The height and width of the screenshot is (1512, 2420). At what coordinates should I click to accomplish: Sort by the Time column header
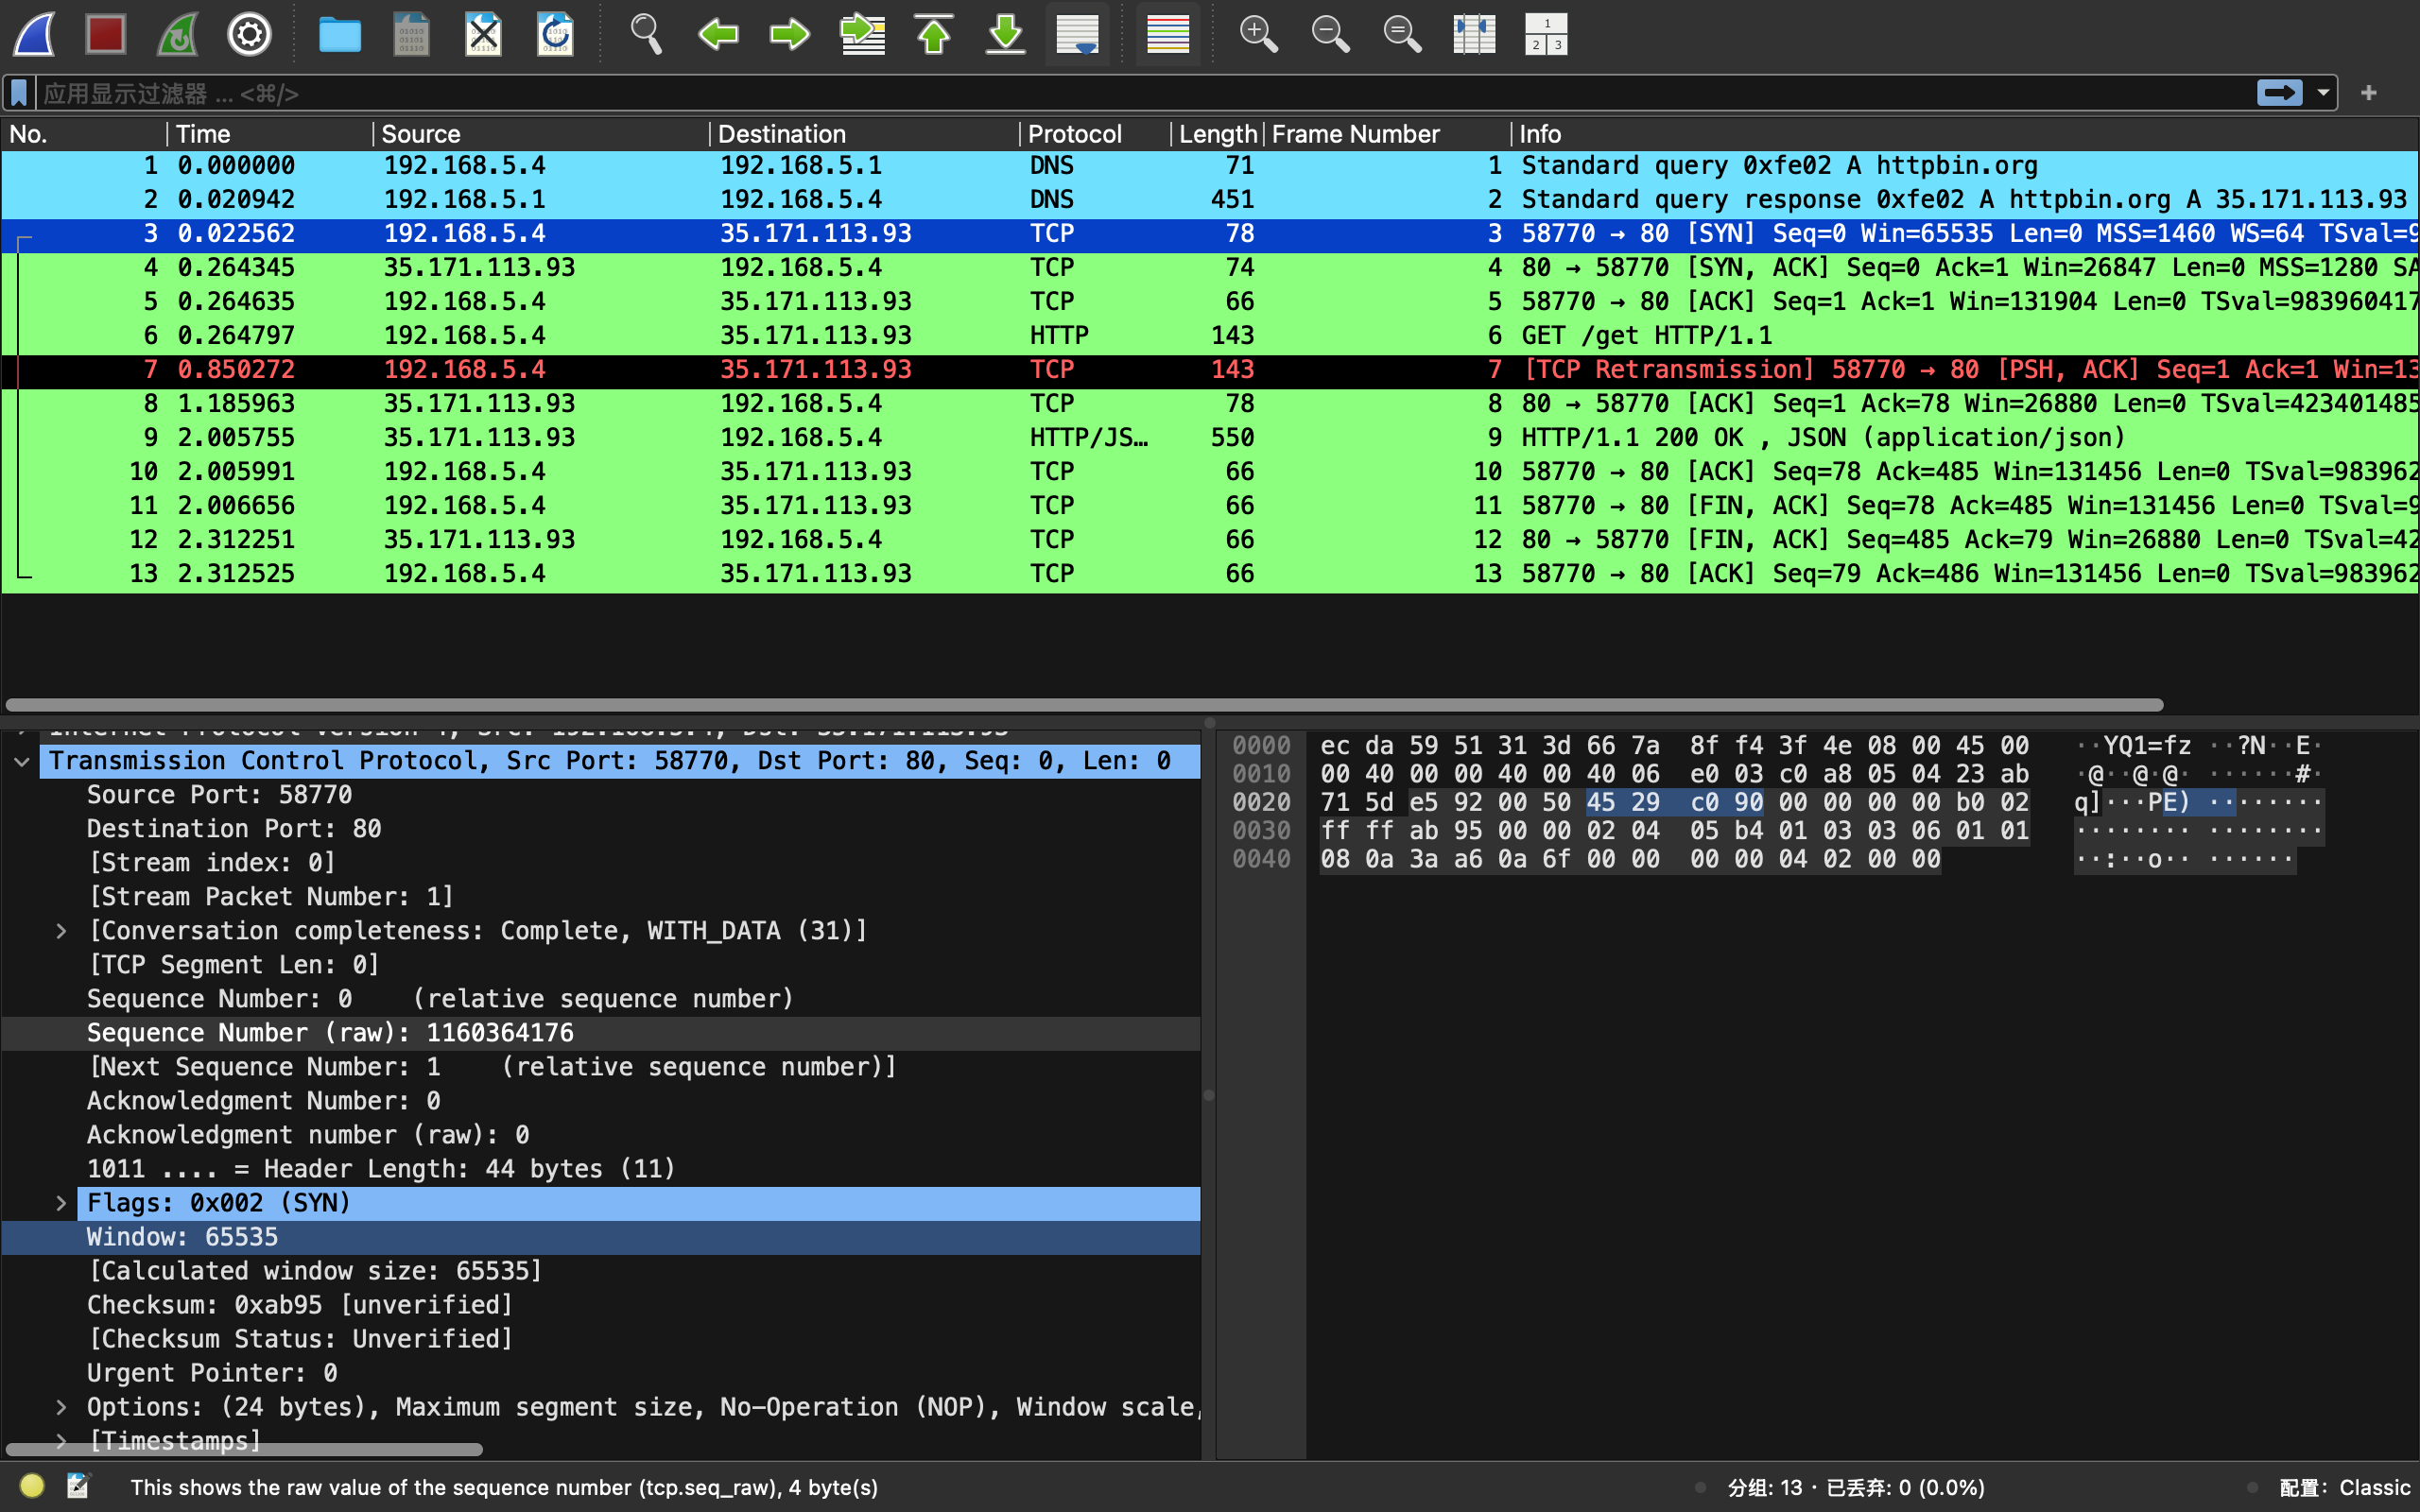coord(270,134)
